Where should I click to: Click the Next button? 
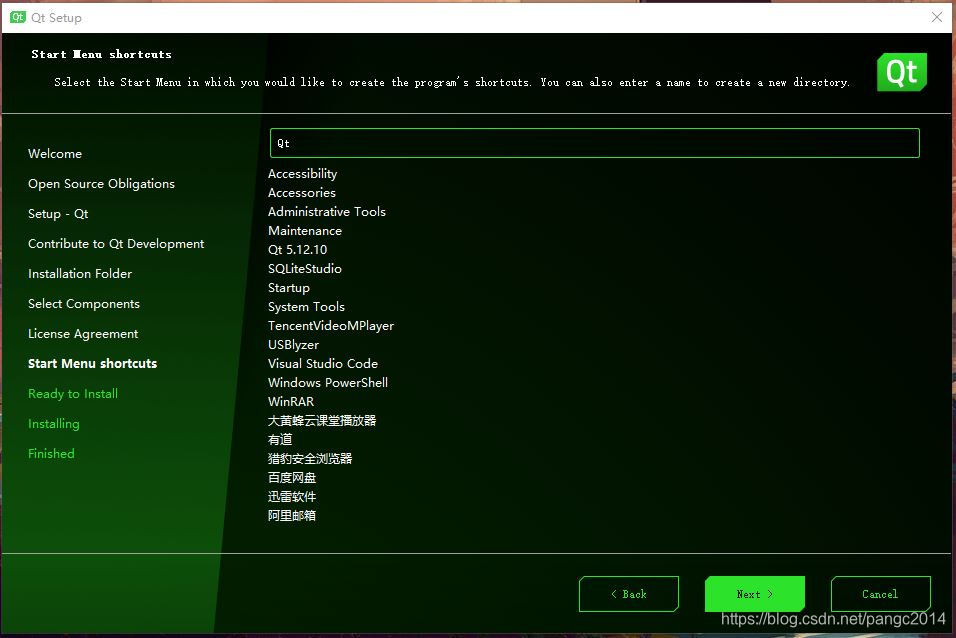tap(755, 593)
